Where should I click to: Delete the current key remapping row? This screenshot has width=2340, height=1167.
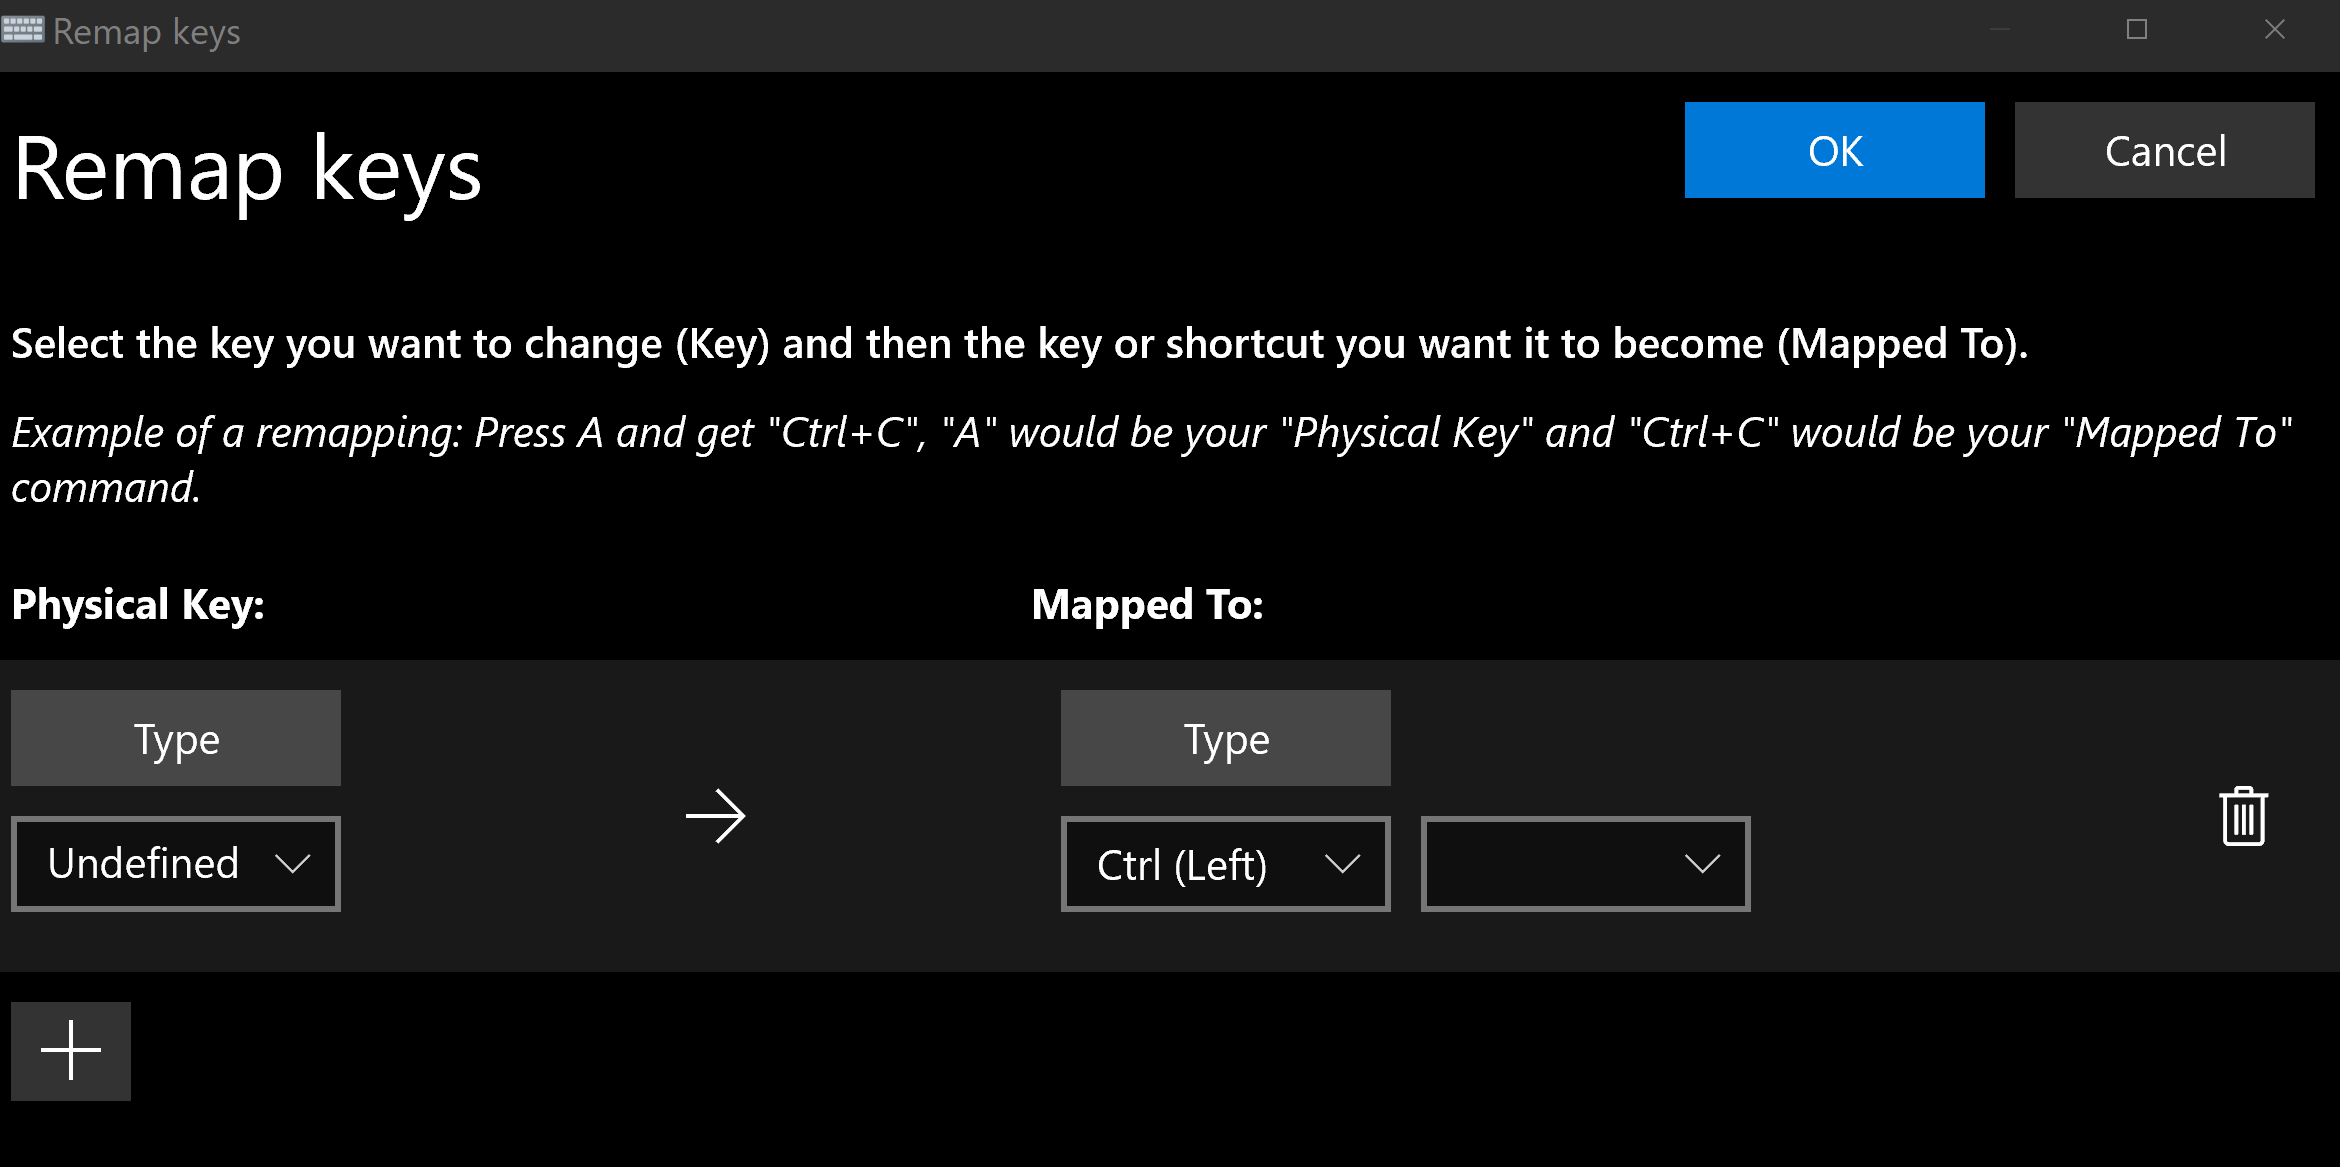pos(2243,816)
